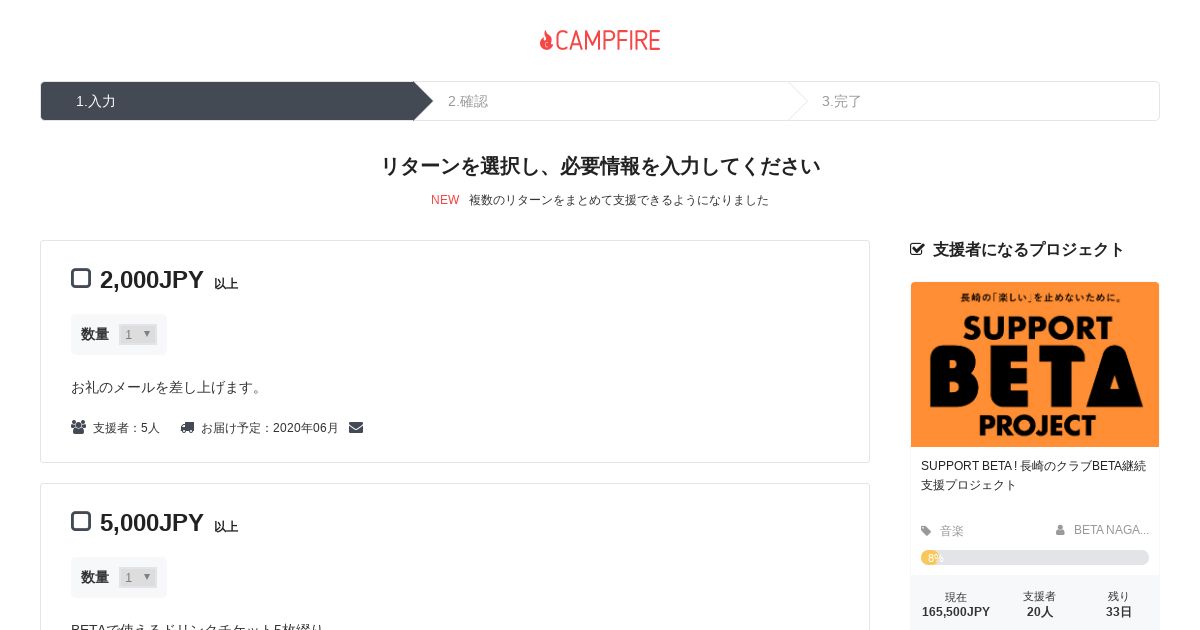Open the quantity dropdown for 5,000JPY return
The width and height of the screenshot is (1200, 630).
click(138, 577)
